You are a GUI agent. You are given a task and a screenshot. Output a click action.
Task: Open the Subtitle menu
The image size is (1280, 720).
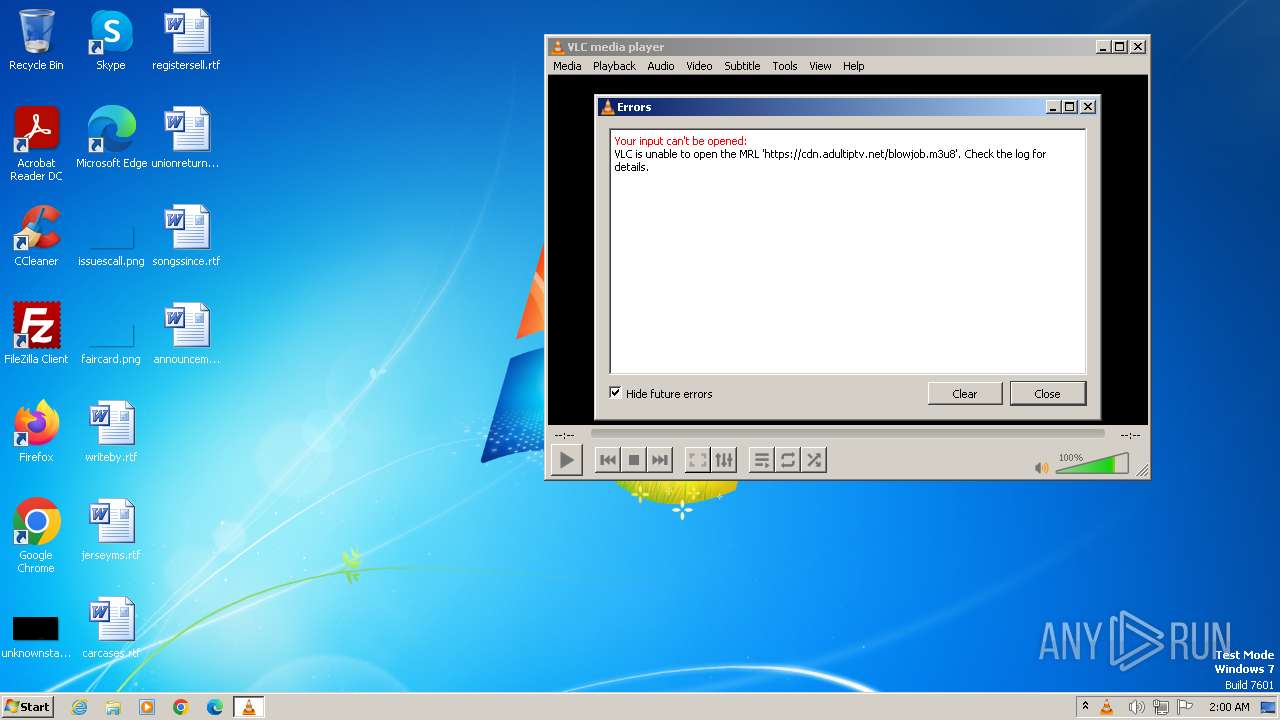click(742, 66)
